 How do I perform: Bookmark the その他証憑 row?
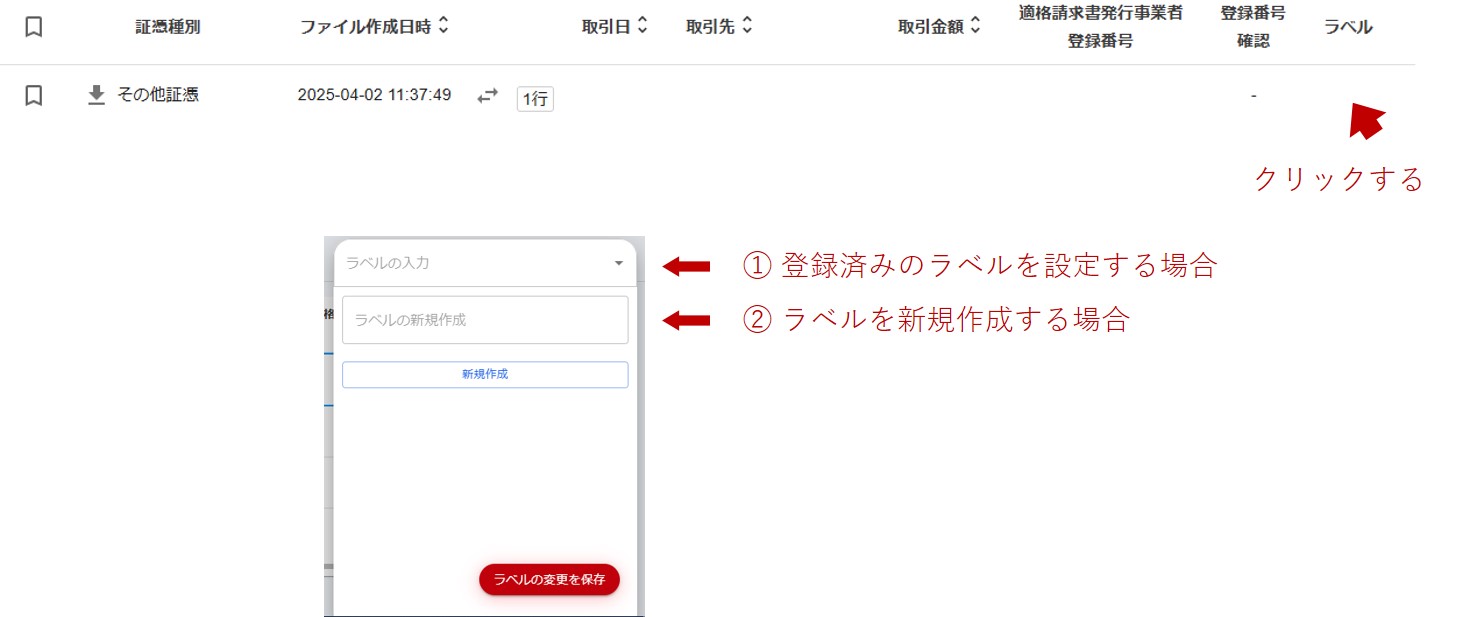(33, 95)
